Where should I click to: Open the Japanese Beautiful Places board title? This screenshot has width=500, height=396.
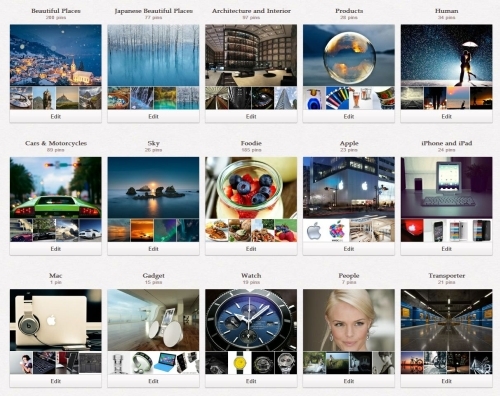coord(153,11)
